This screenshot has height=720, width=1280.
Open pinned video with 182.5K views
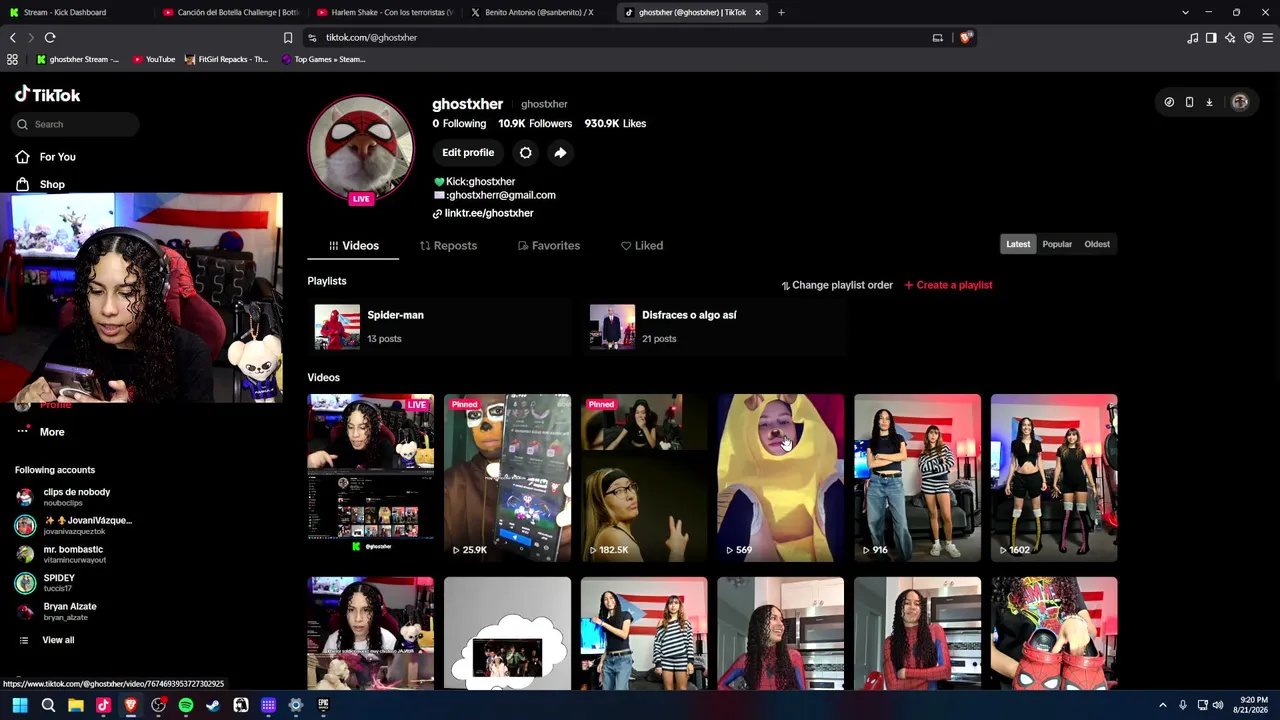(x=644, y=477)
